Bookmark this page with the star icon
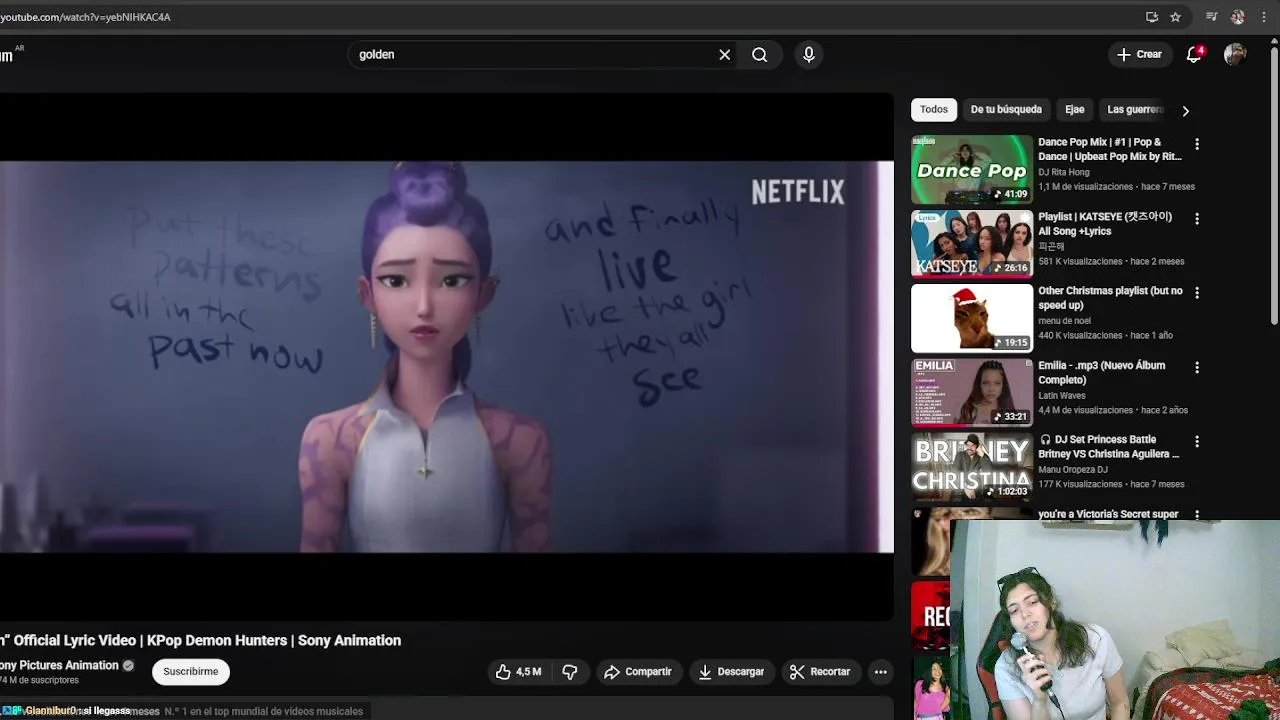This screenshot has width=1280, height=720. pos(1176,17)
